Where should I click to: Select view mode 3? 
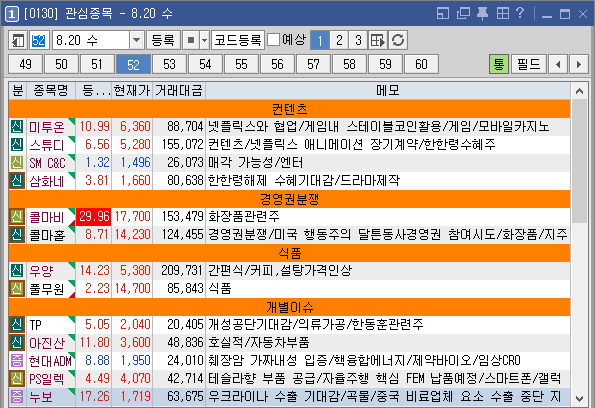click(x=358, y=40)
